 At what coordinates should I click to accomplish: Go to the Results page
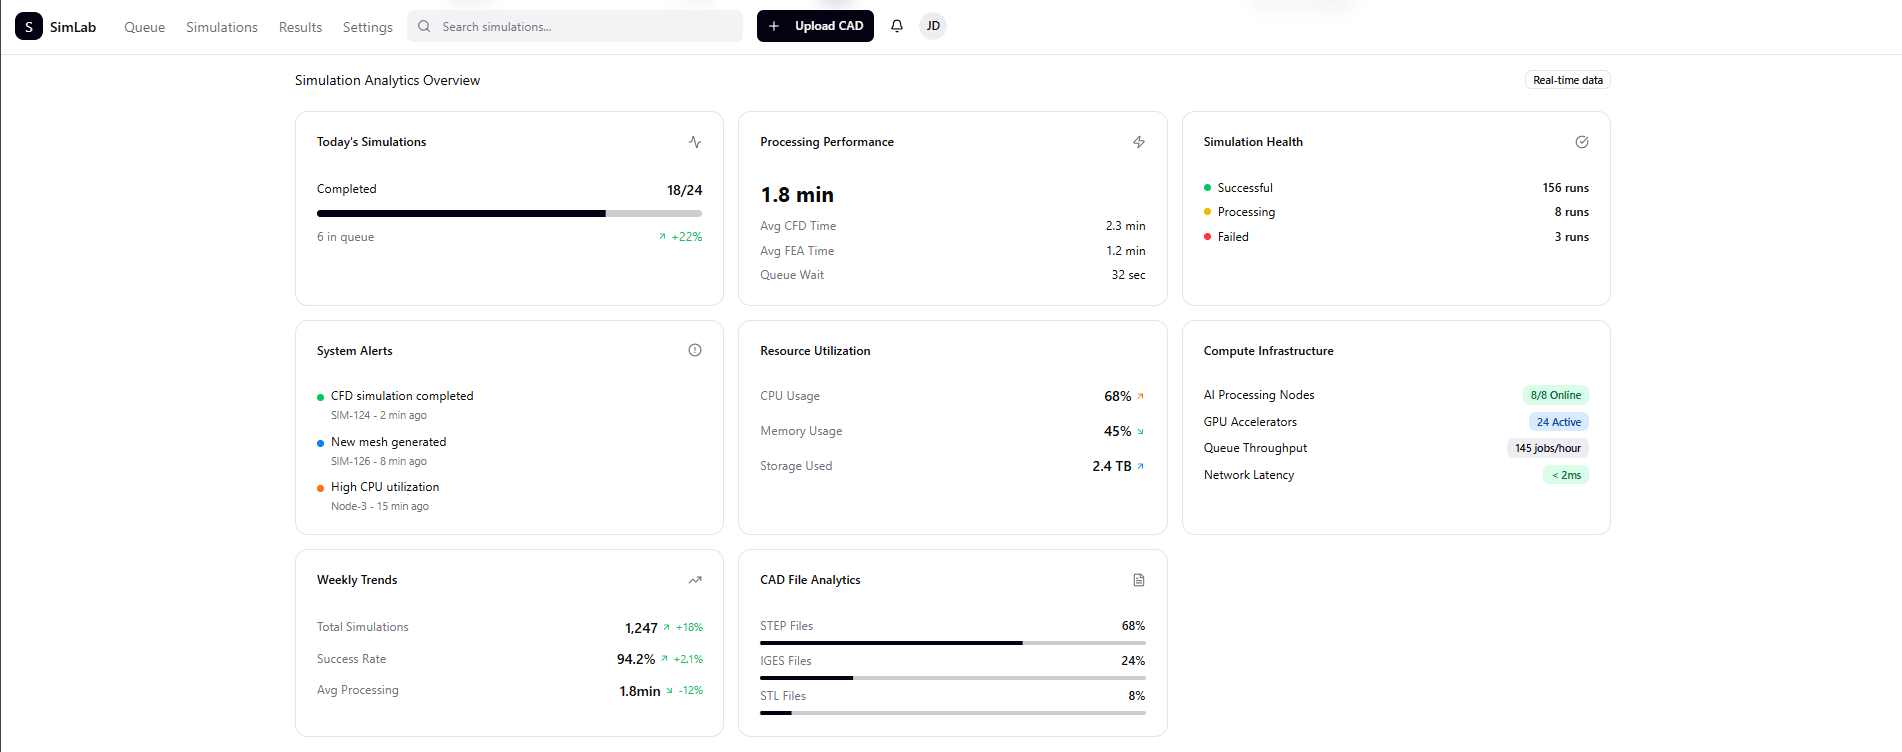tap(300, 27)
